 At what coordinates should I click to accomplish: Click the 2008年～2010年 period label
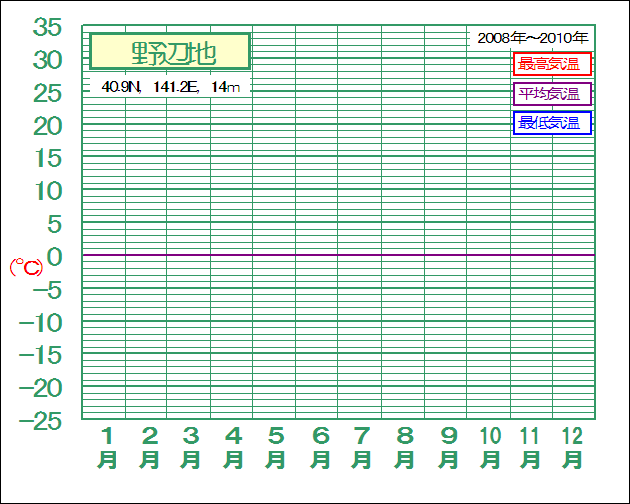(x=532, y=38)
